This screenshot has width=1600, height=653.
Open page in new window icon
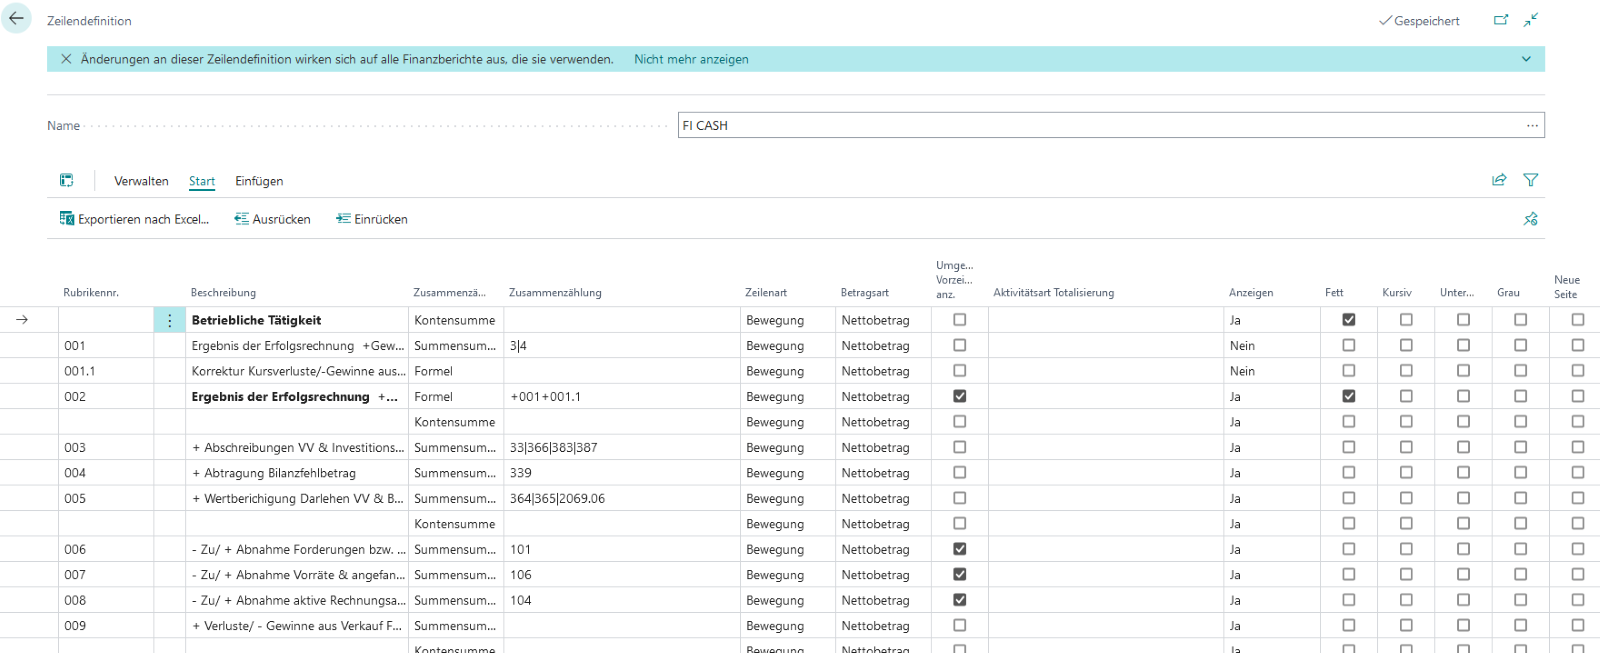[x=1501, y=20]
